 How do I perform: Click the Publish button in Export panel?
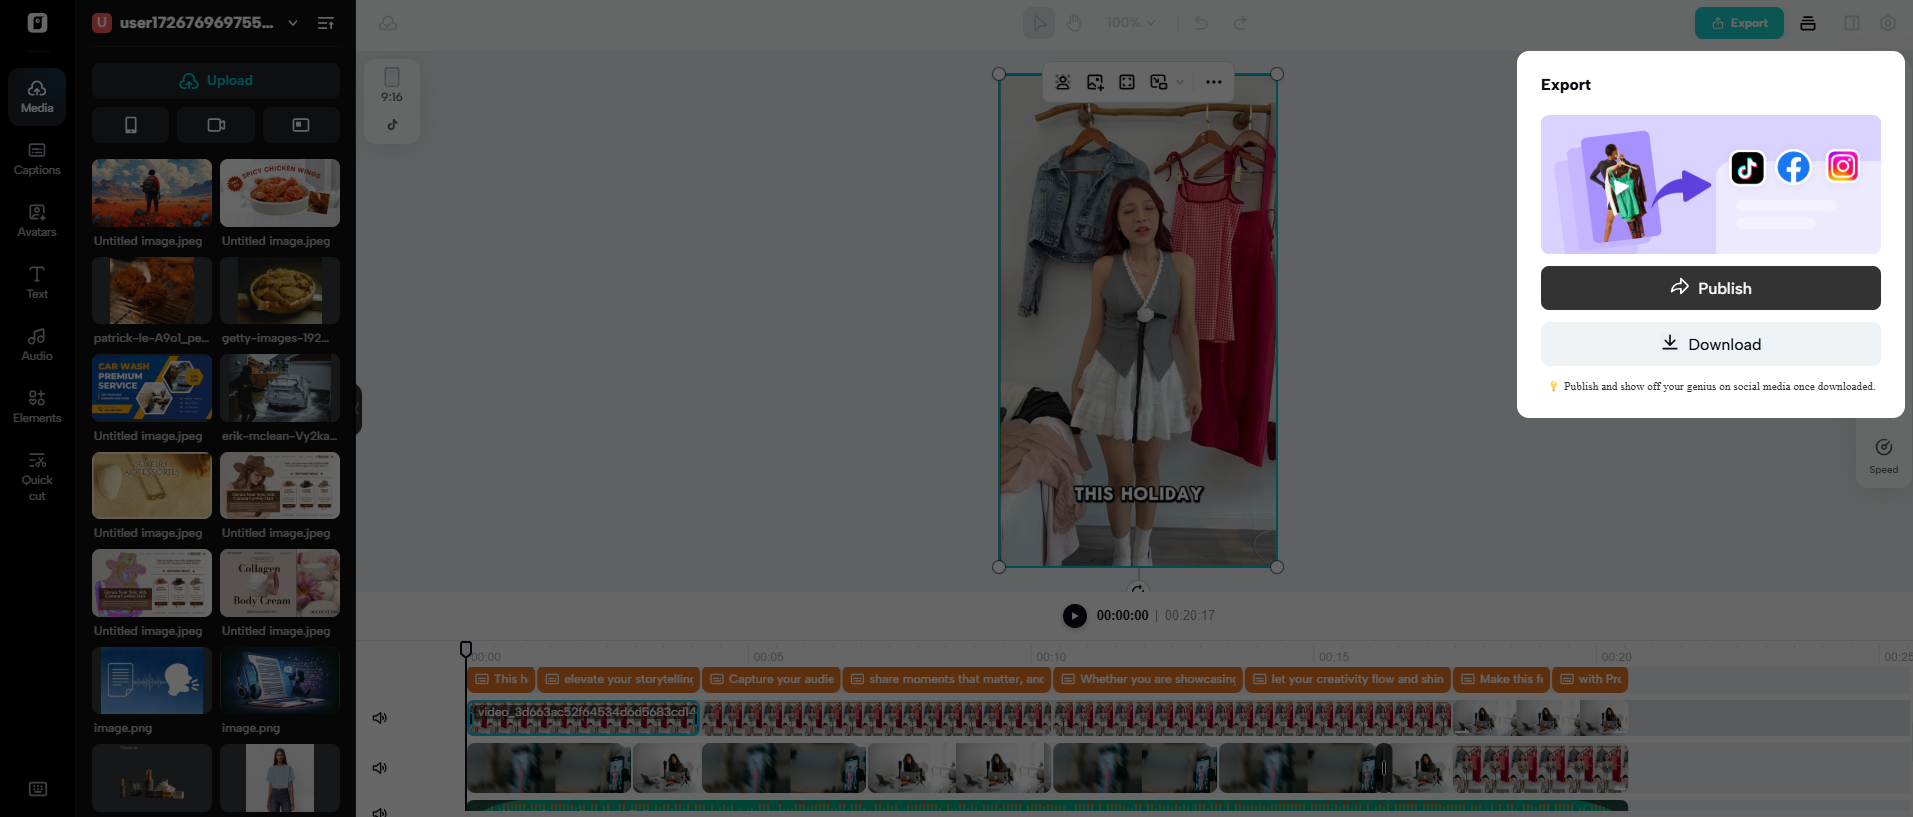coord(1710,288)
